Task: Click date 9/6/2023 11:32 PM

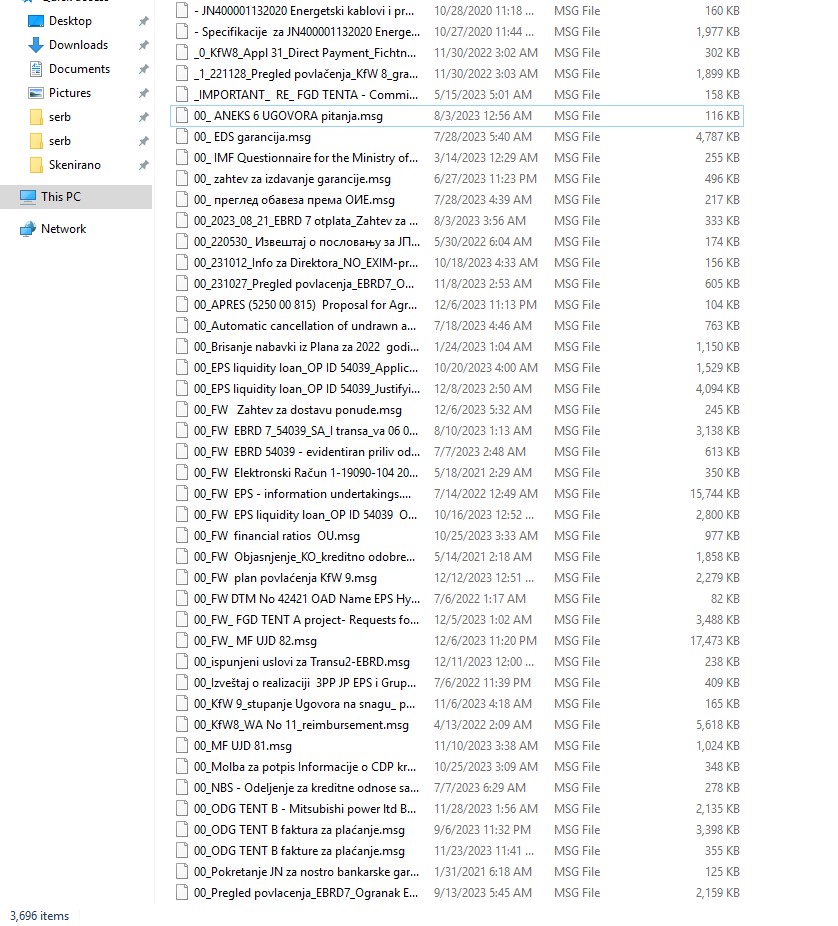Action: (x=482, y=830)
